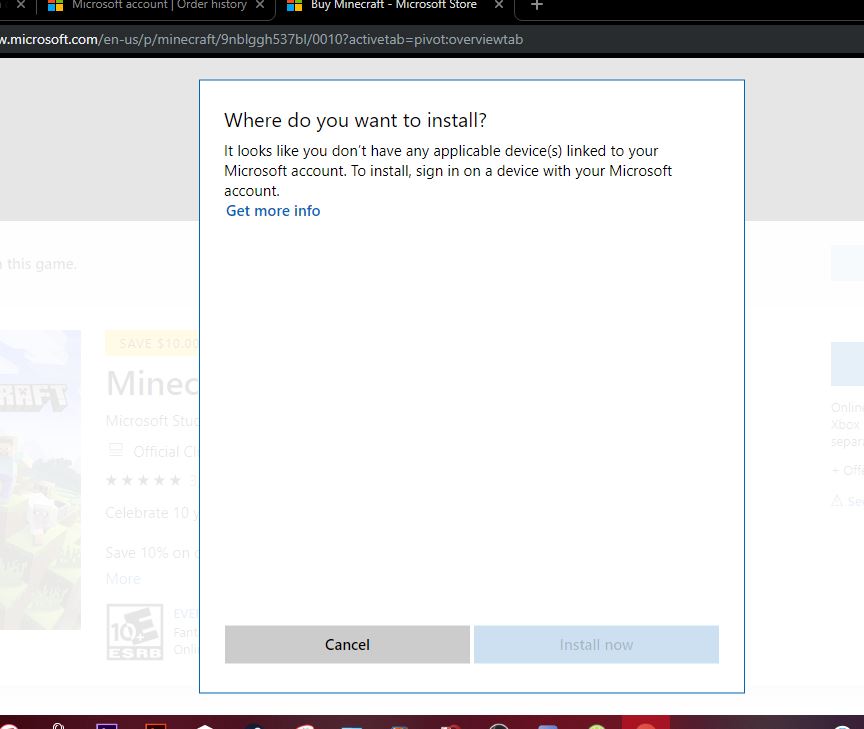This screenshot has height=729, width=864.
Task: Open the Get more info link
Action: tap(273, 211)
